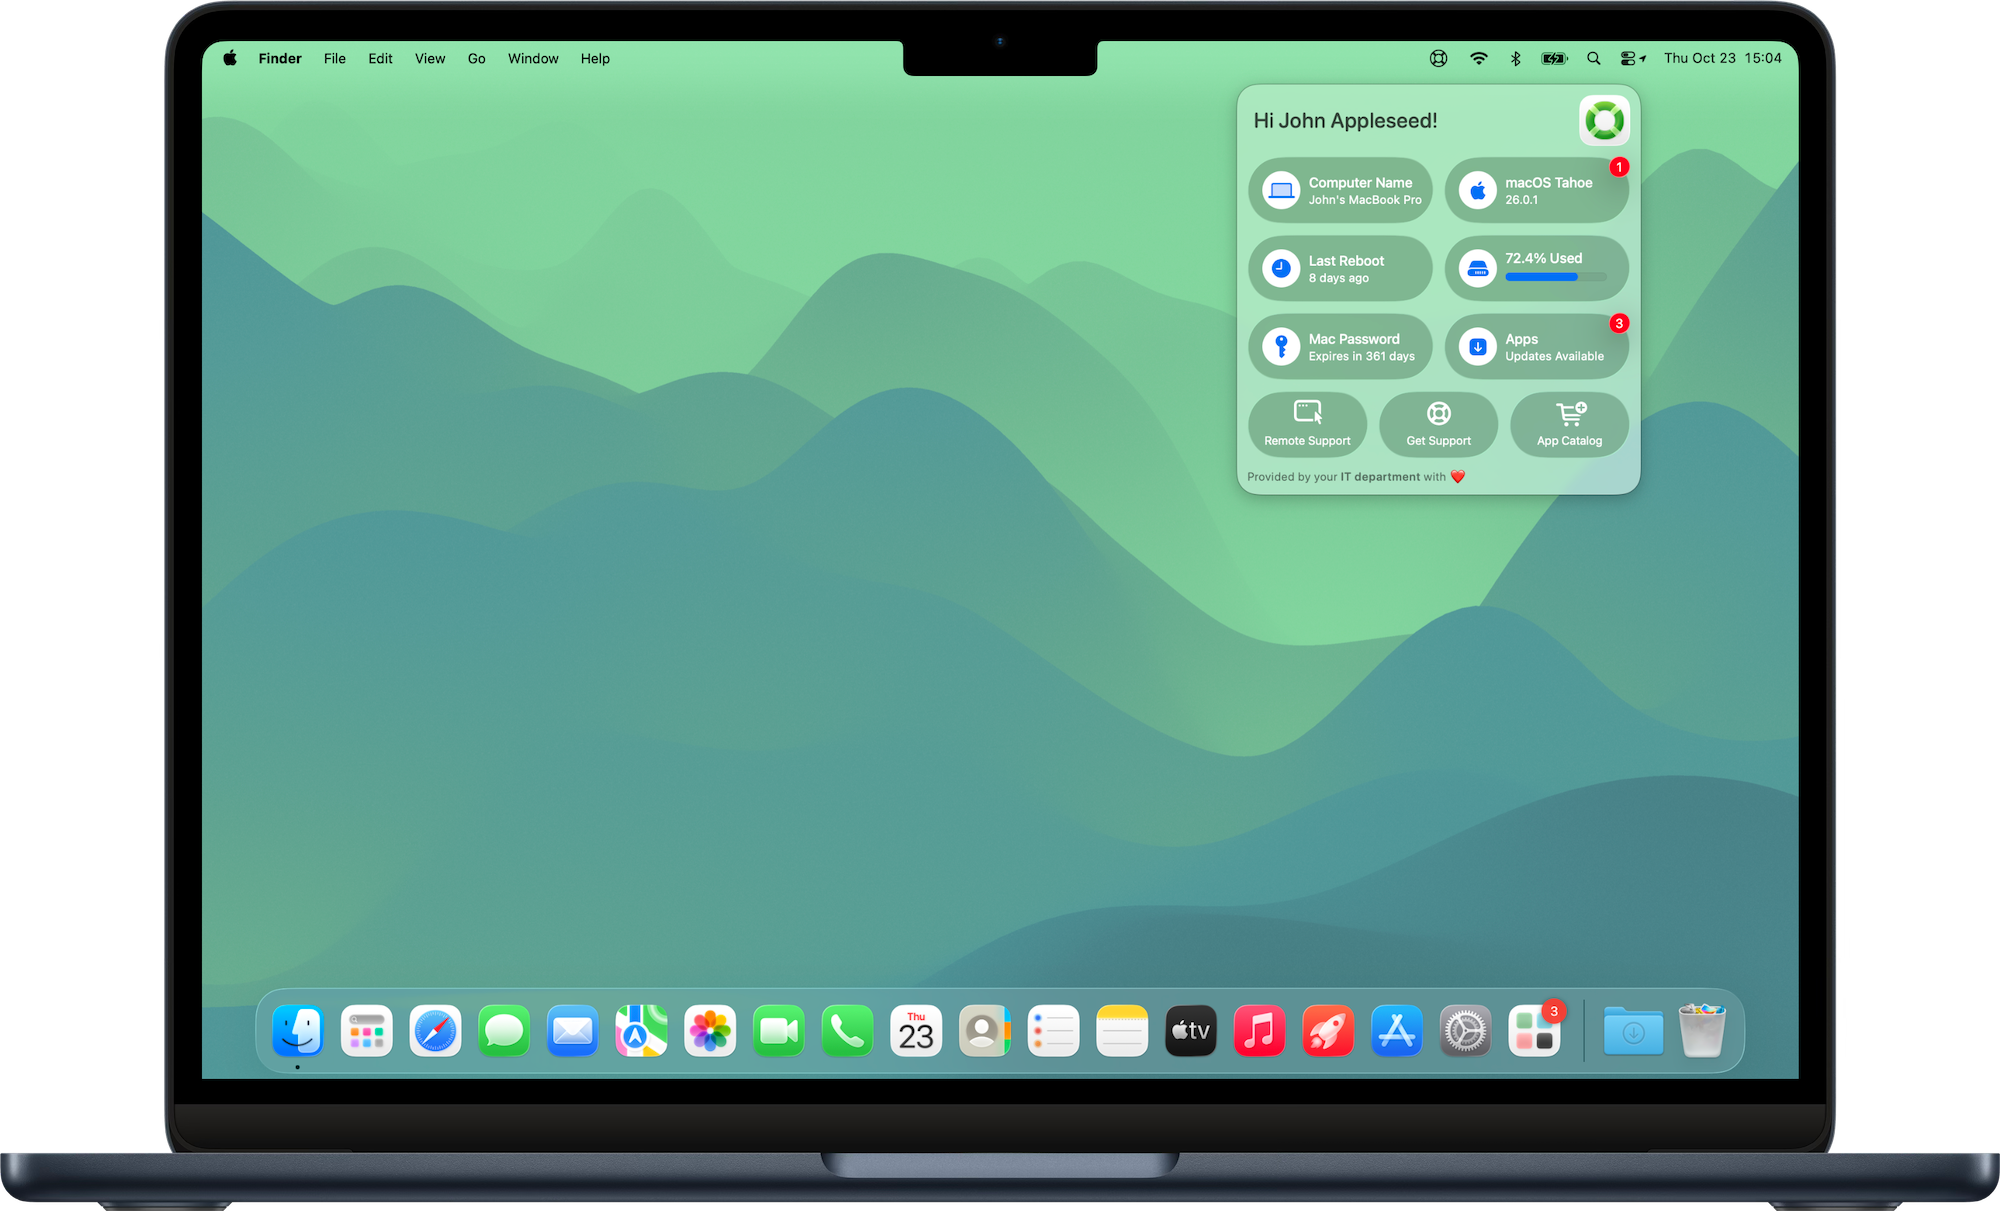Click the lifebuoy icon in menu bar
The width and height of the screenshot is (2000, 1211).
pos(1438,59)
